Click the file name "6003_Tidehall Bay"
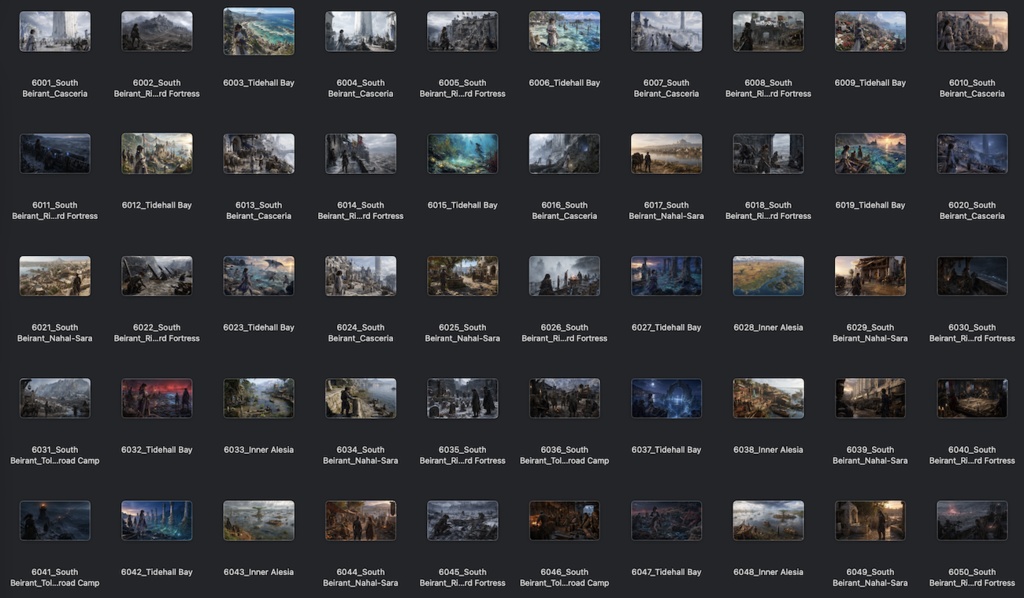This screenshot has height=598, width=1024. tap(259, 83)
